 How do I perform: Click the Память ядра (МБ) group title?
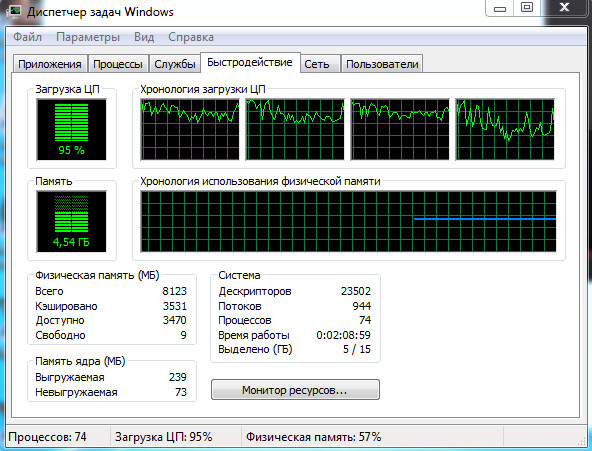80,361
